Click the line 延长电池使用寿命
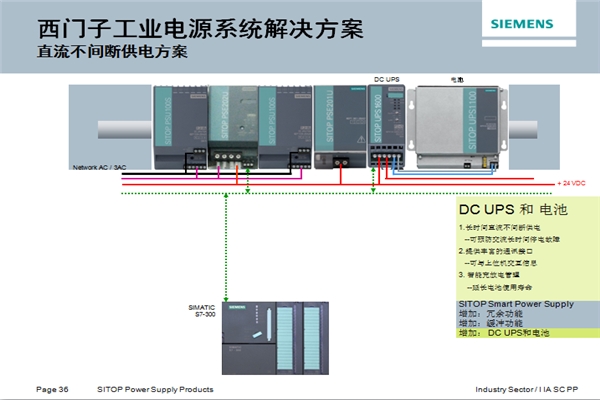Image resolution: width=600 pixels, height=400 pixels. point(499,287)
